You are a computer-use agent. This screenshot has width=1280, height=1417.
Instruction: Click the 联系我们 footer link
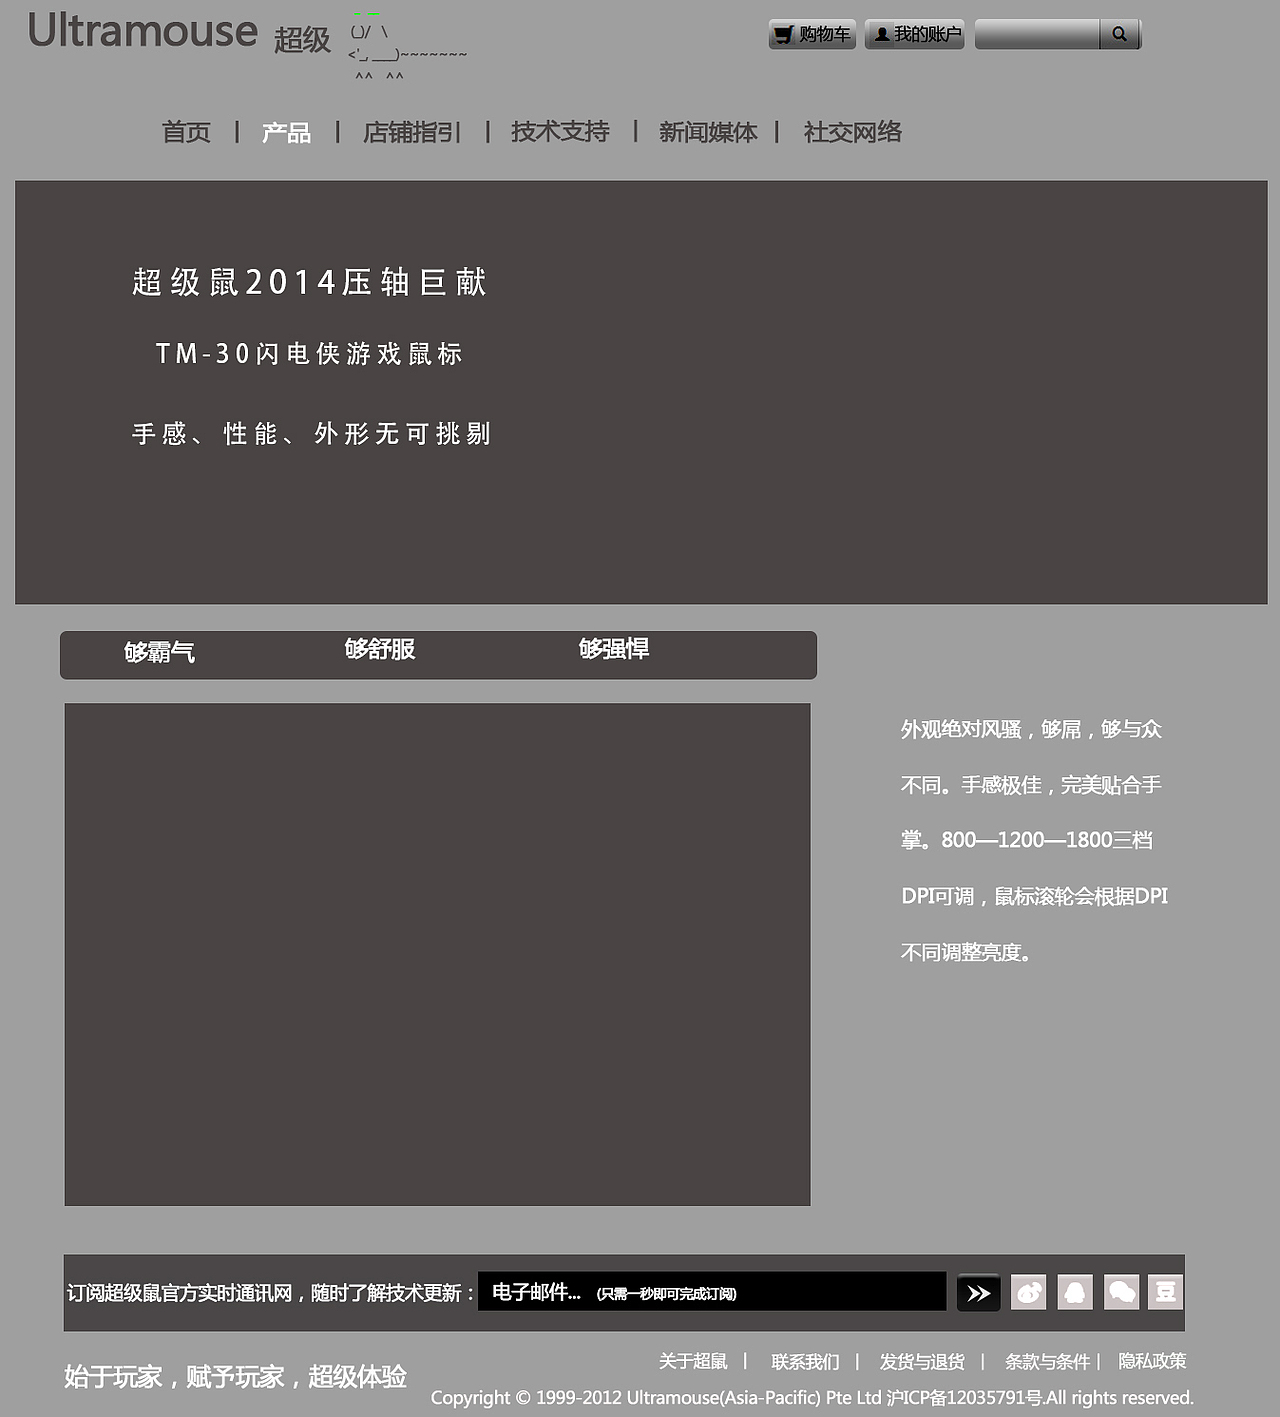pos(805,1362)
